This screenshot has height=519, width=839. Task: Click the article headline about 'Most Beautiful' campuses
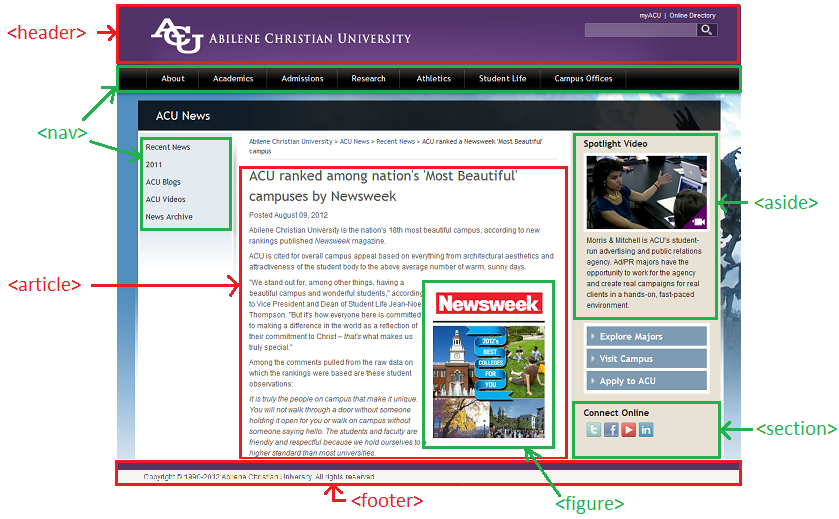click(x=383, y=186)
